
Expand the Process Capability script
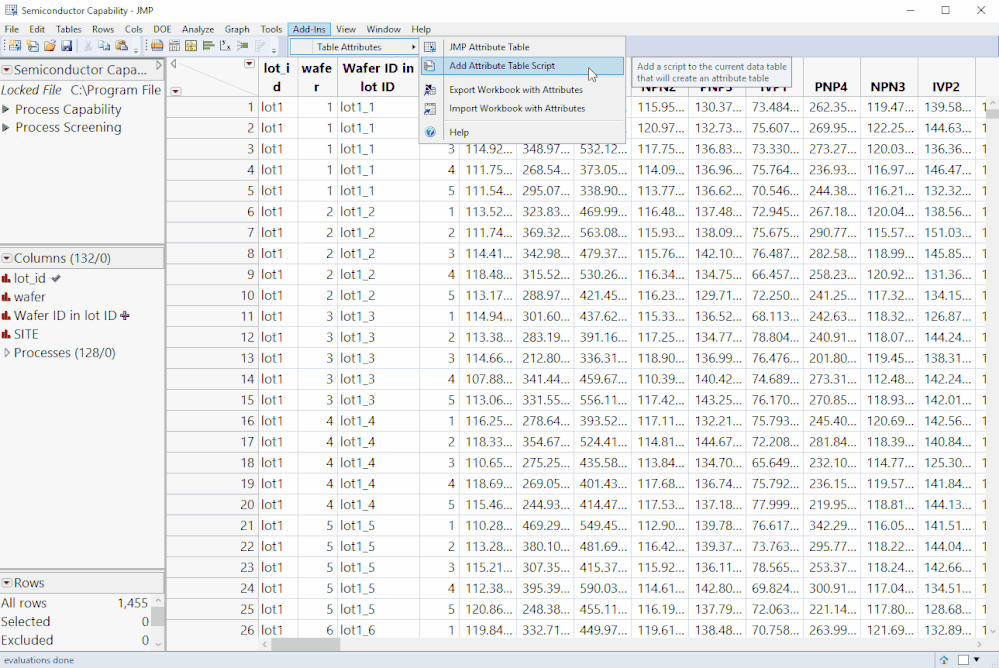click(7, 109)
